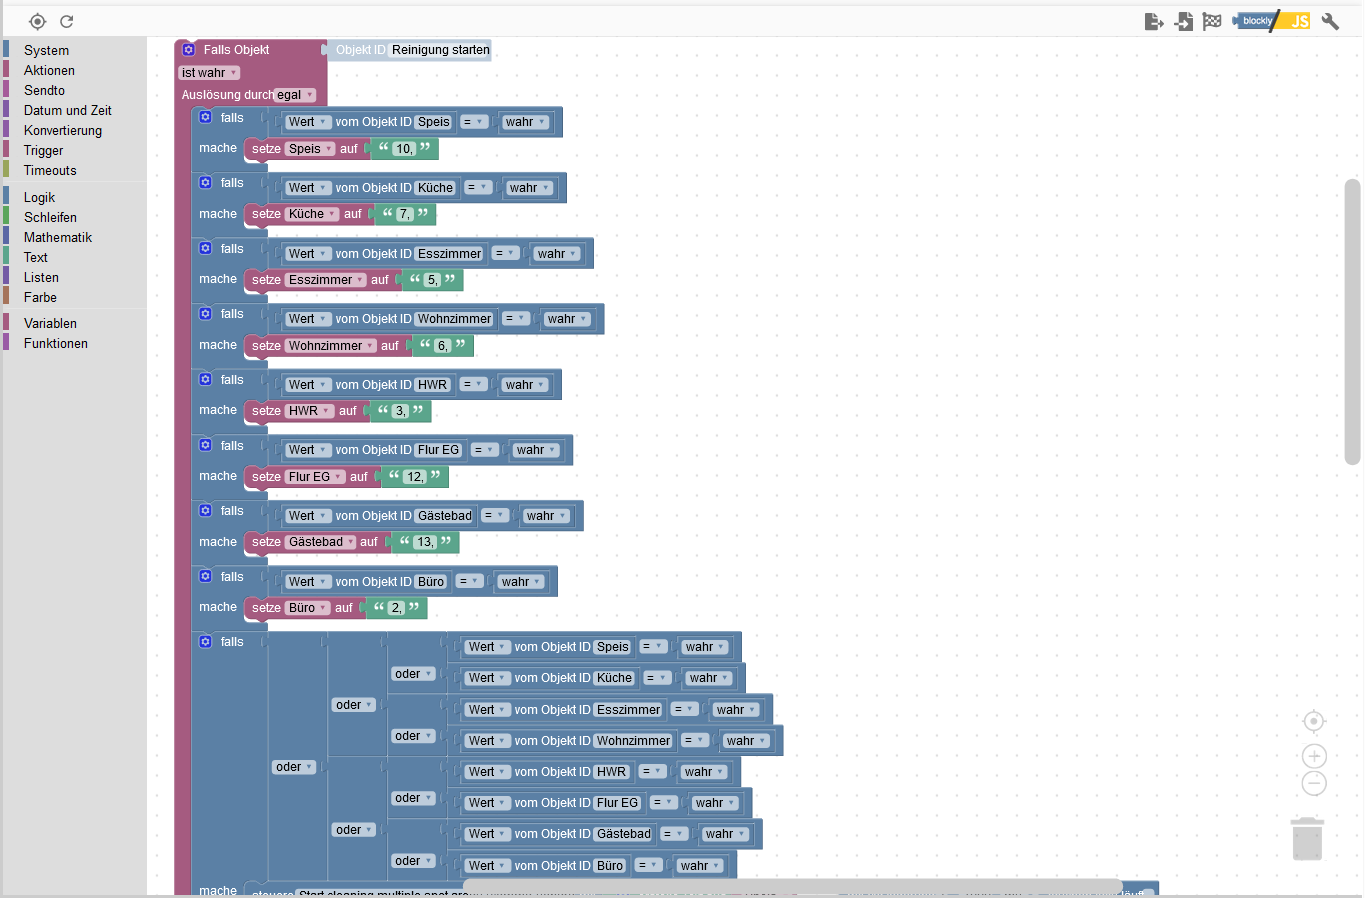Open the Listen block category
Image resolution: width=1369 pixels, height=898 pixels.
coord(41,277)
